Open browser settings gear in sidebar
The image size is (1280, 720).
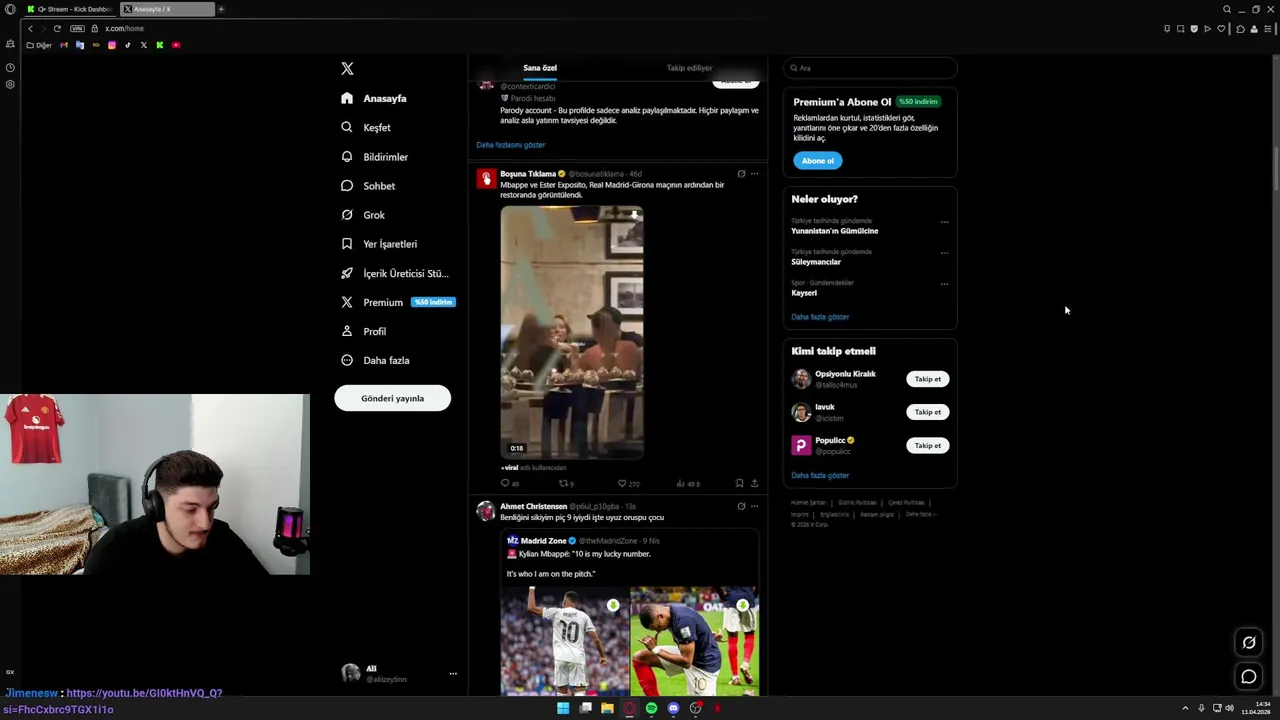pos(10,84)
